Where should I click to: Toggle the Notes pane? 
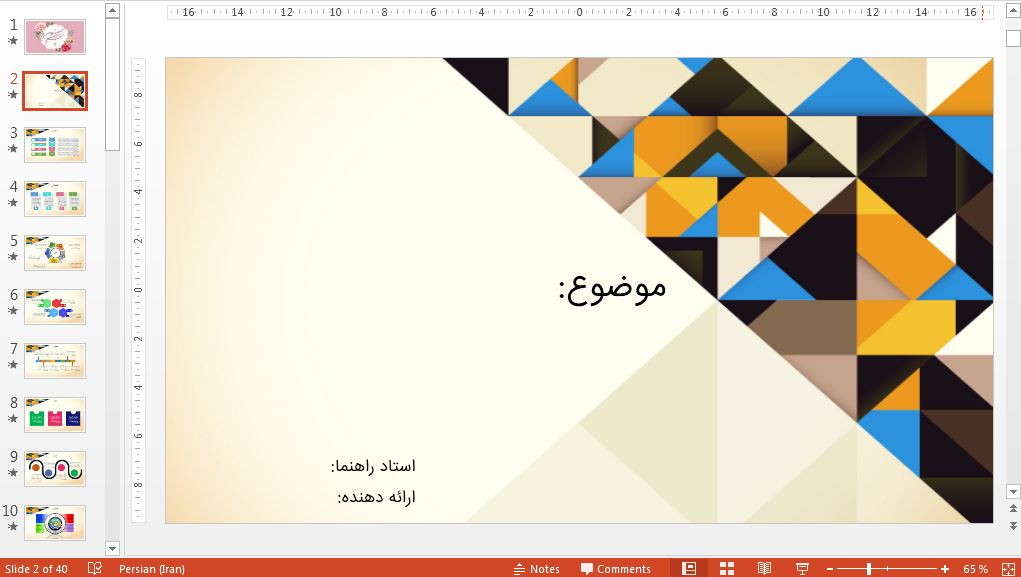coord(536,568)
